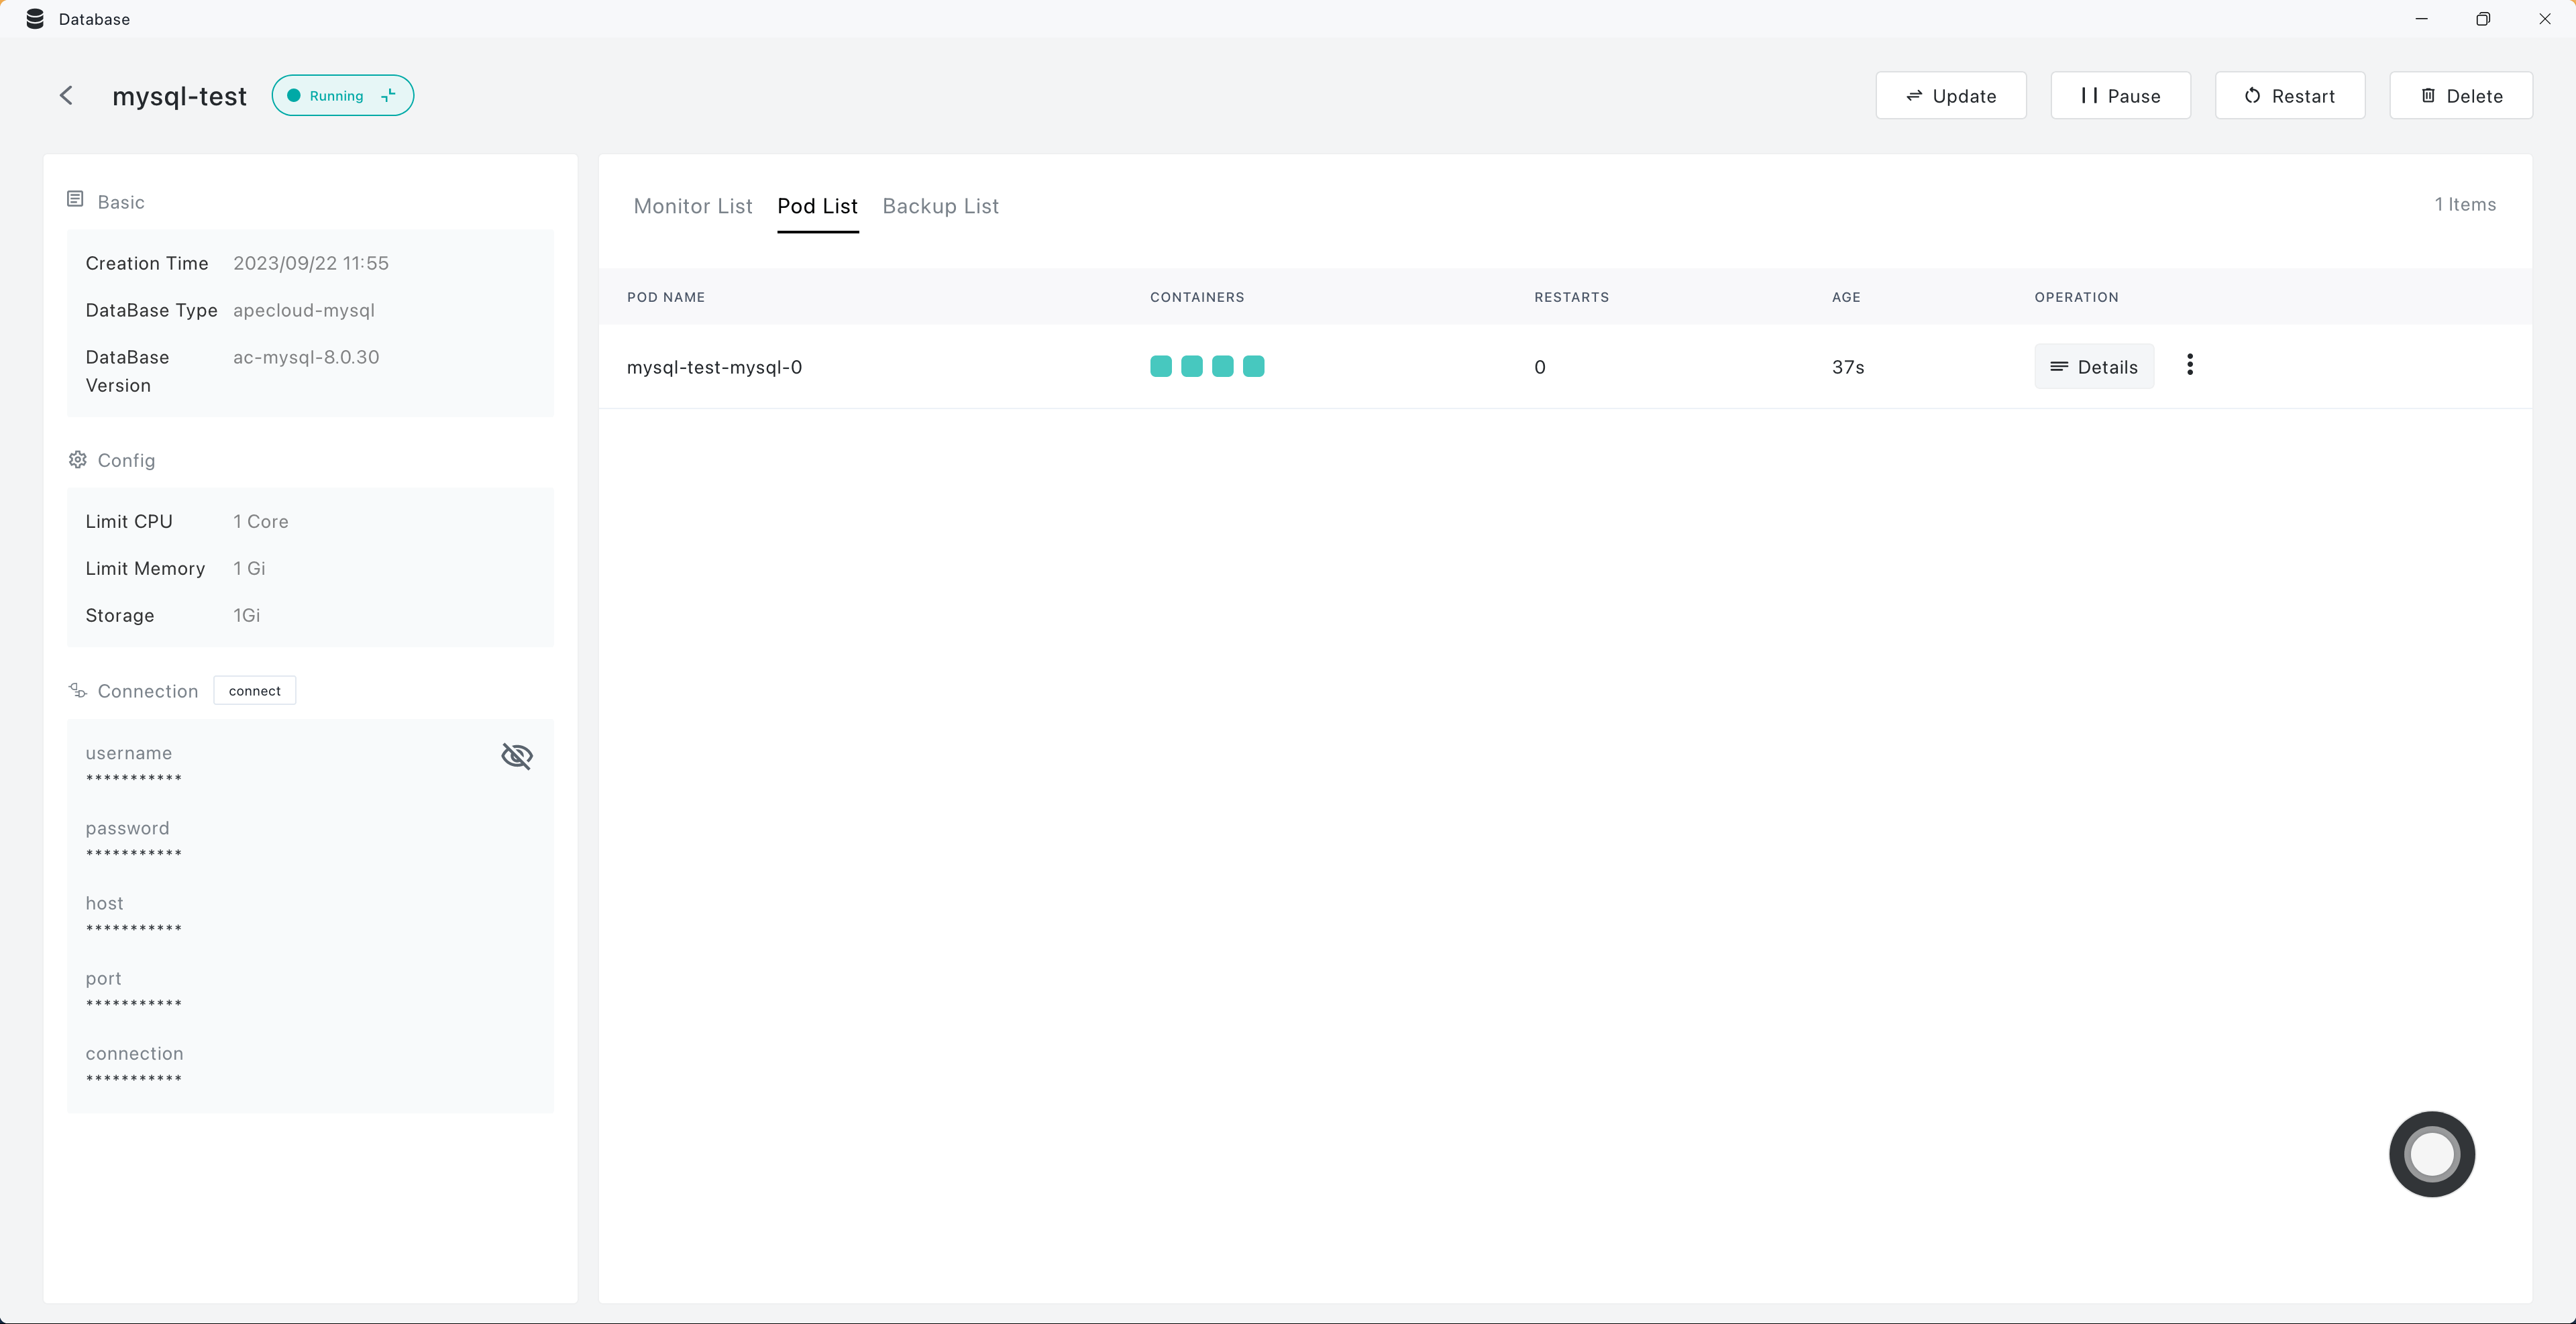Image resolution: width=2576 pixels, height=1324 pixels.
Task: Click the Database app icon in title bar
Action: click(35, 19)
